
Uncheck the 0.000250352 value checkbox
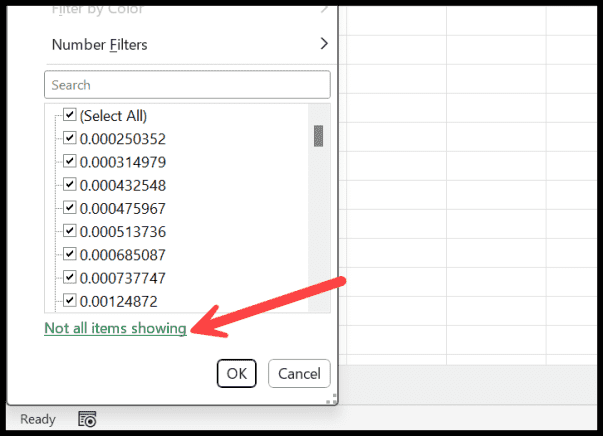tap(69, 138)
